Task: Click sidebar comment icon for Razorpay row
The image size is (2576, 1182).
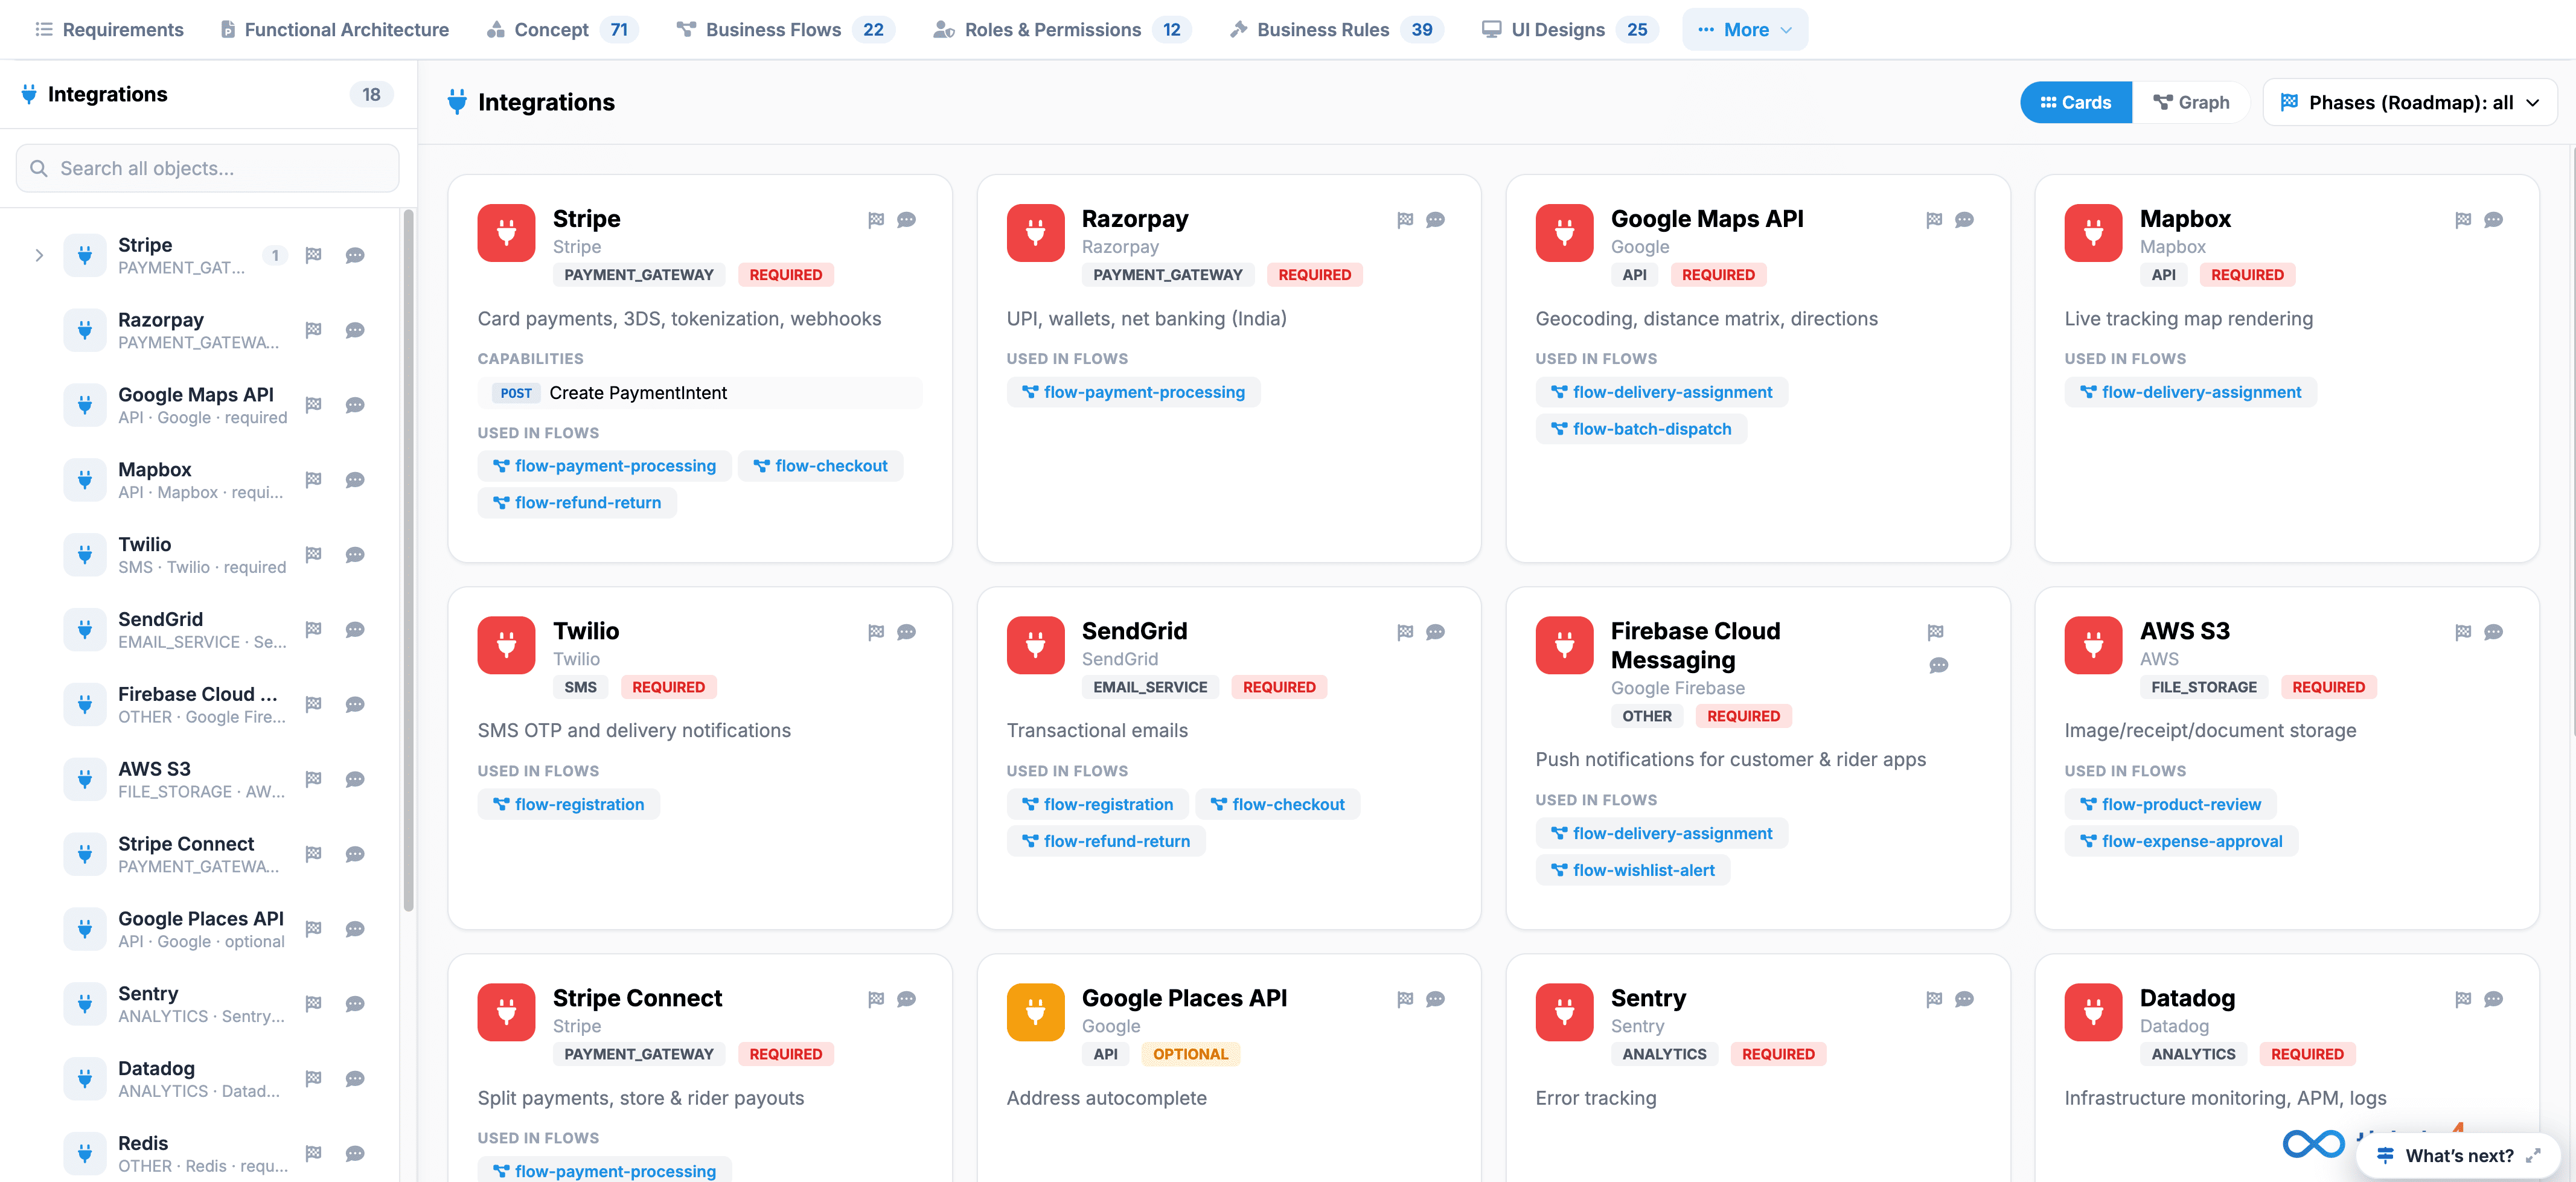Action: tap(354, 330)
